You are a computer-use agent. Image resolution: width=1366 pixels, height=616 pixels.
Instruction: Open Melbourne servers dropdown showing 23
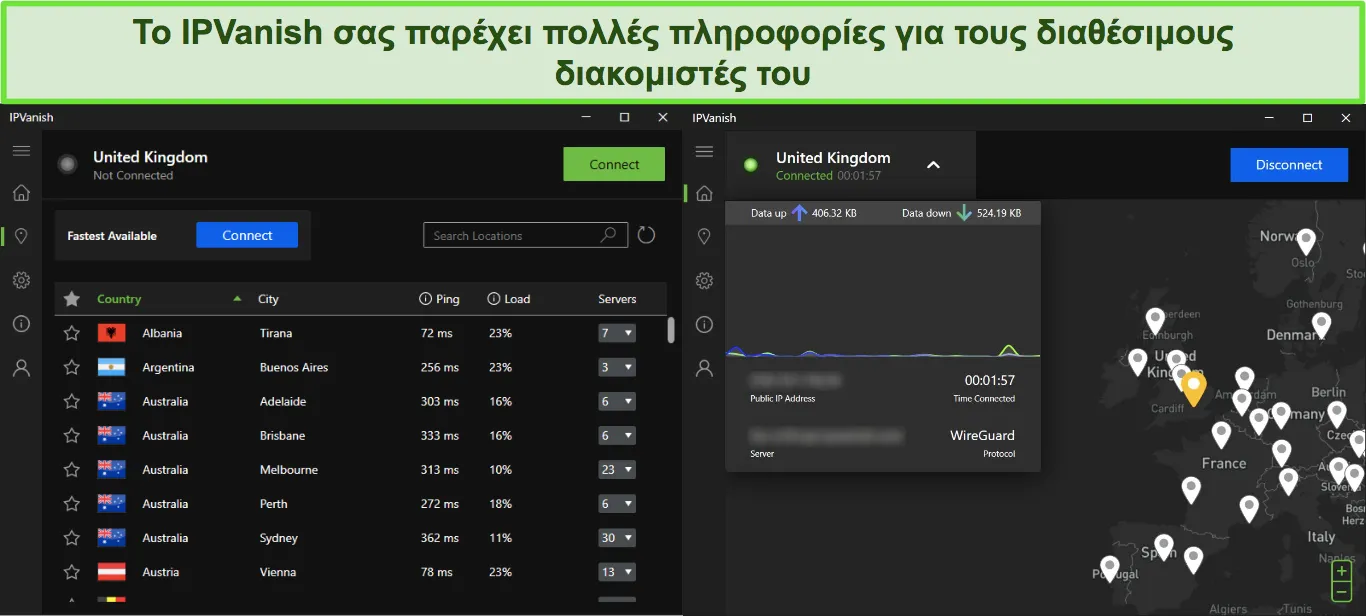tap(617, 469)
